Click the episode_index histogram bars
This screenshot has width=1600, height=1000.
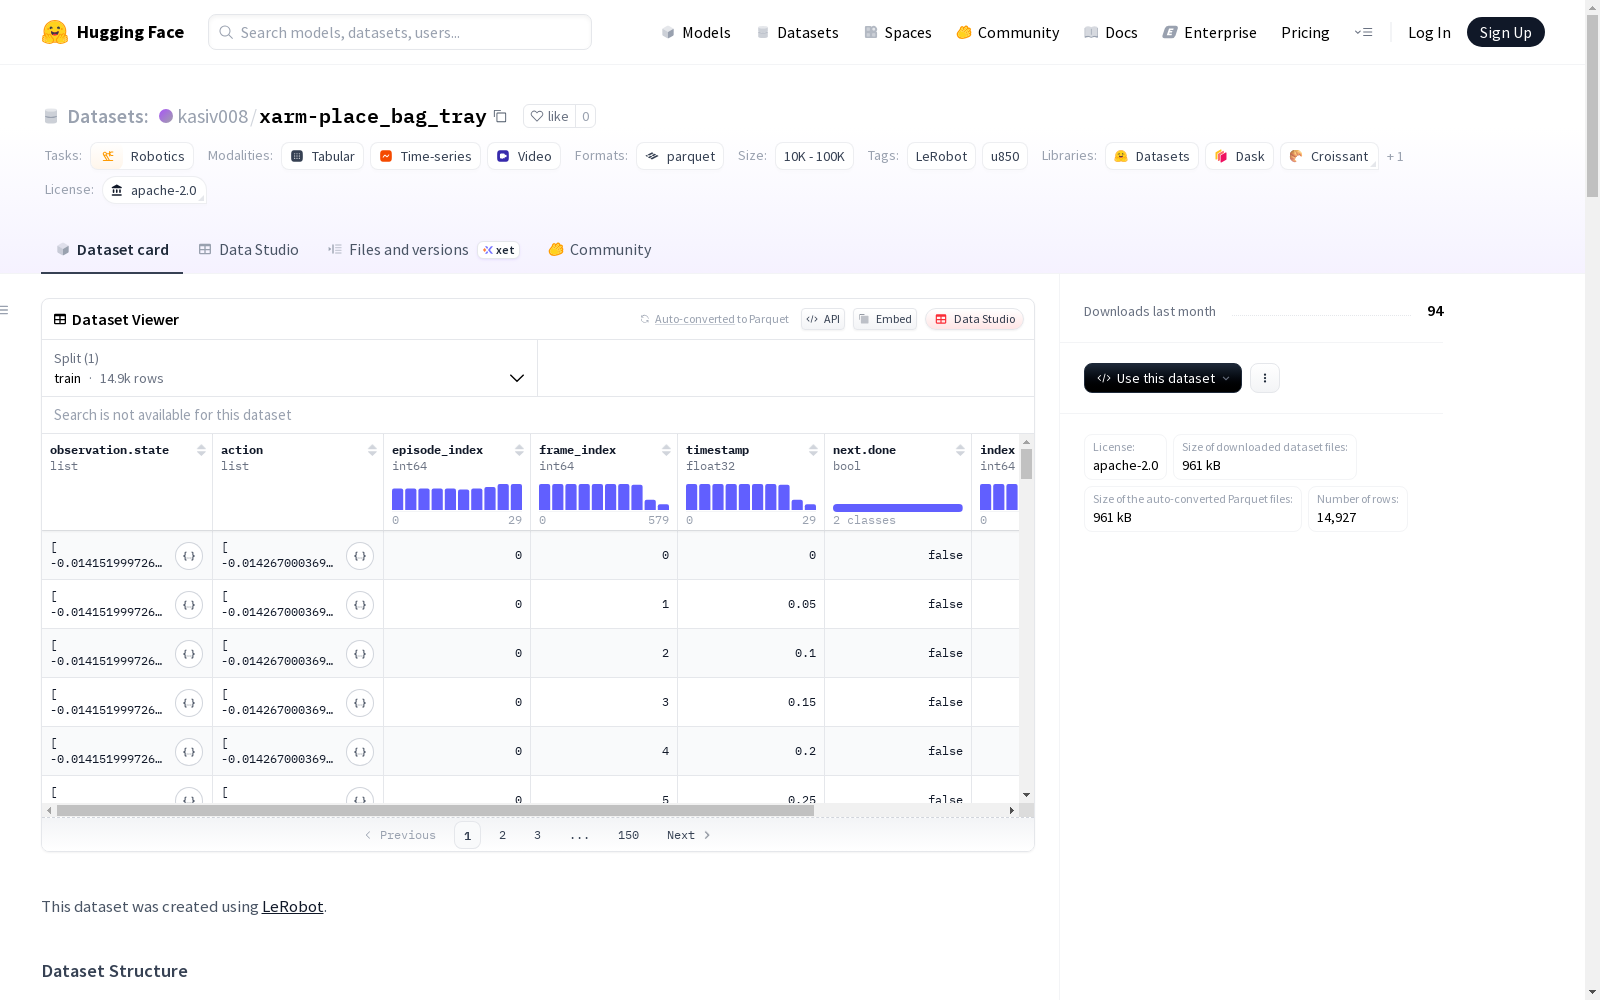pos(457,497)
